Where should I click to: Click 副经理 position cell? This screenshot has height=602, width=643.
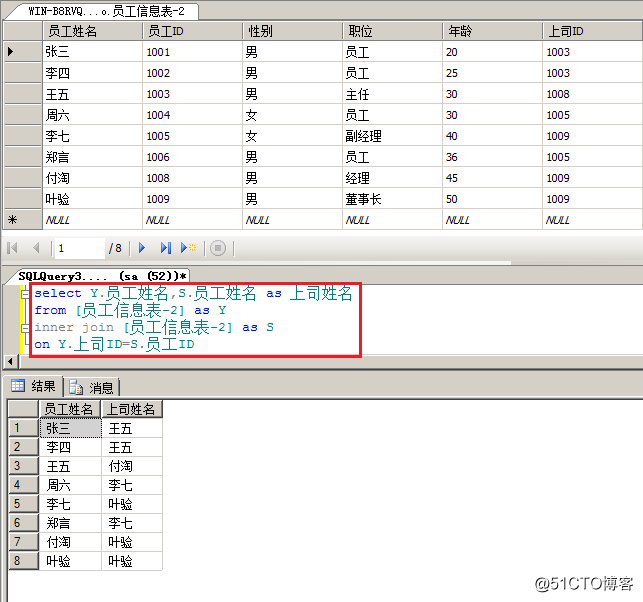click(x=393, y=136)
